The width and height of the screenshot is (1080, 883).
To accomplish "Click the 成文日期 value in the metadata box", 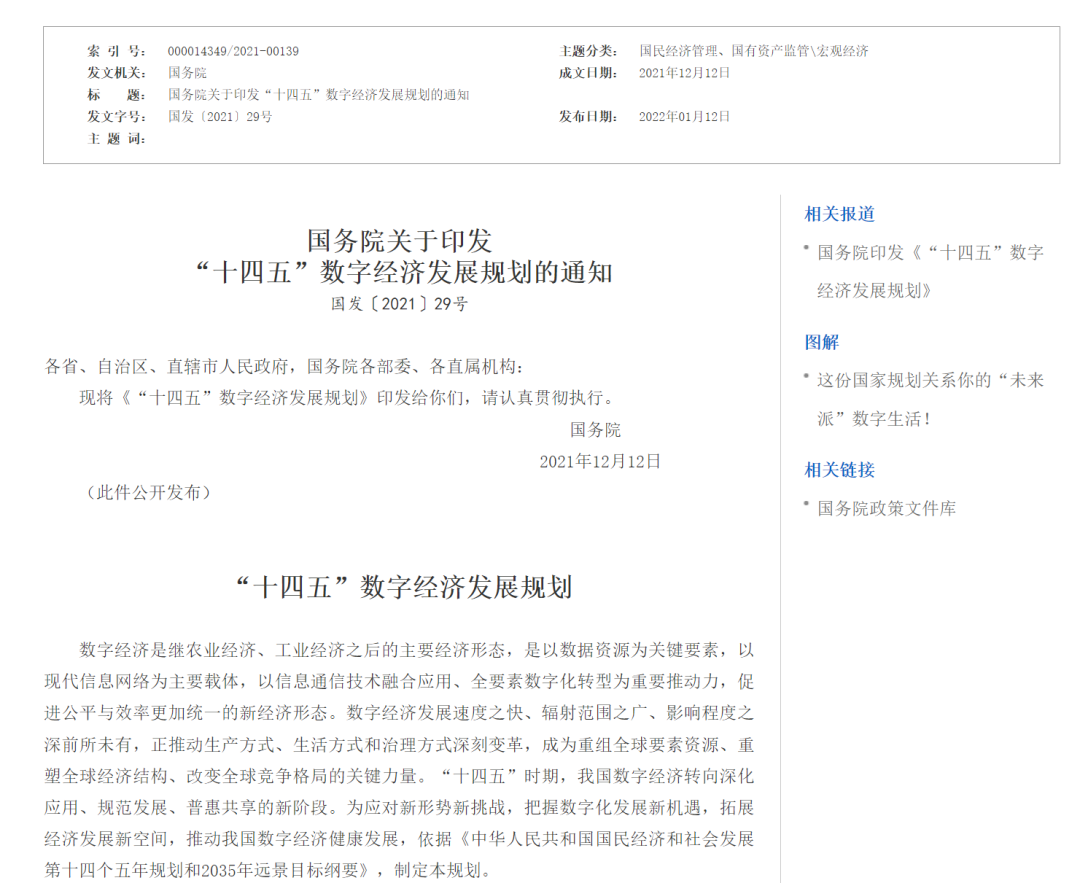I will 684,73.
